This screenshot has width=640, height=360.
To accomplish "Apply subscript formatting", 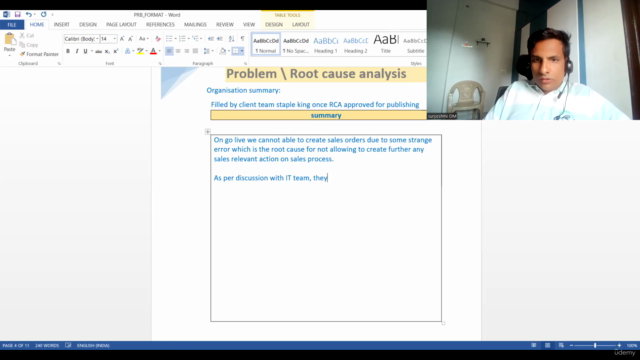I will point(107,51).
